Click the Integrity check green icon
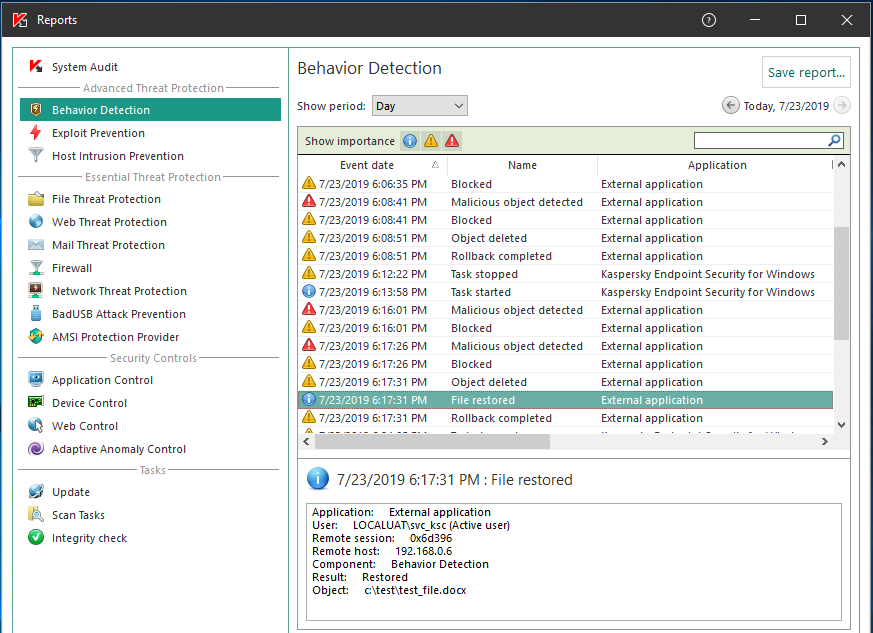The width and height of the screenshot is (873, 633). pos(36,538)
